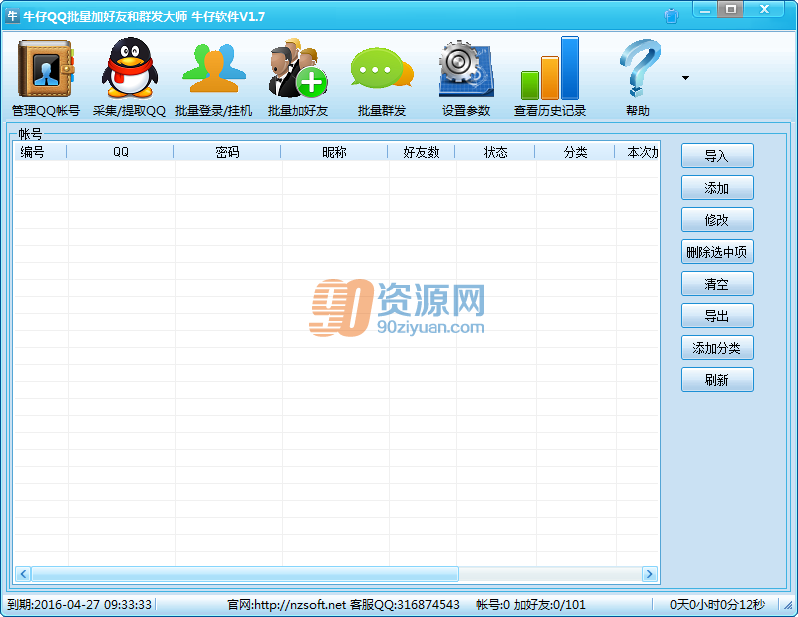Viewport: 798px width, 617px height.
Task: Click the 添加 button
Action: [717, 188]
